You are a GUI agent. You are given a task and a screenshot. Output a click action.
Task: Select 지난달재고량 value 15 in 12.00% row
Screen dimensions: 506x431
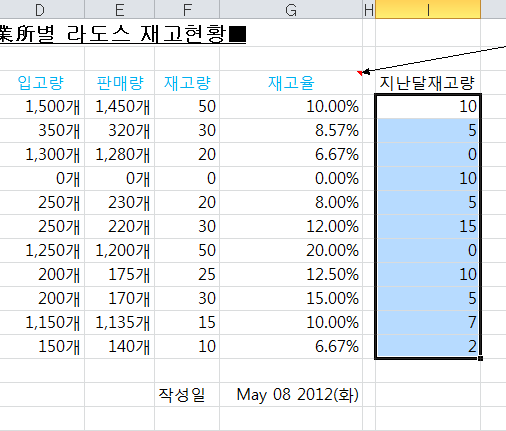(x=428, y=227)
